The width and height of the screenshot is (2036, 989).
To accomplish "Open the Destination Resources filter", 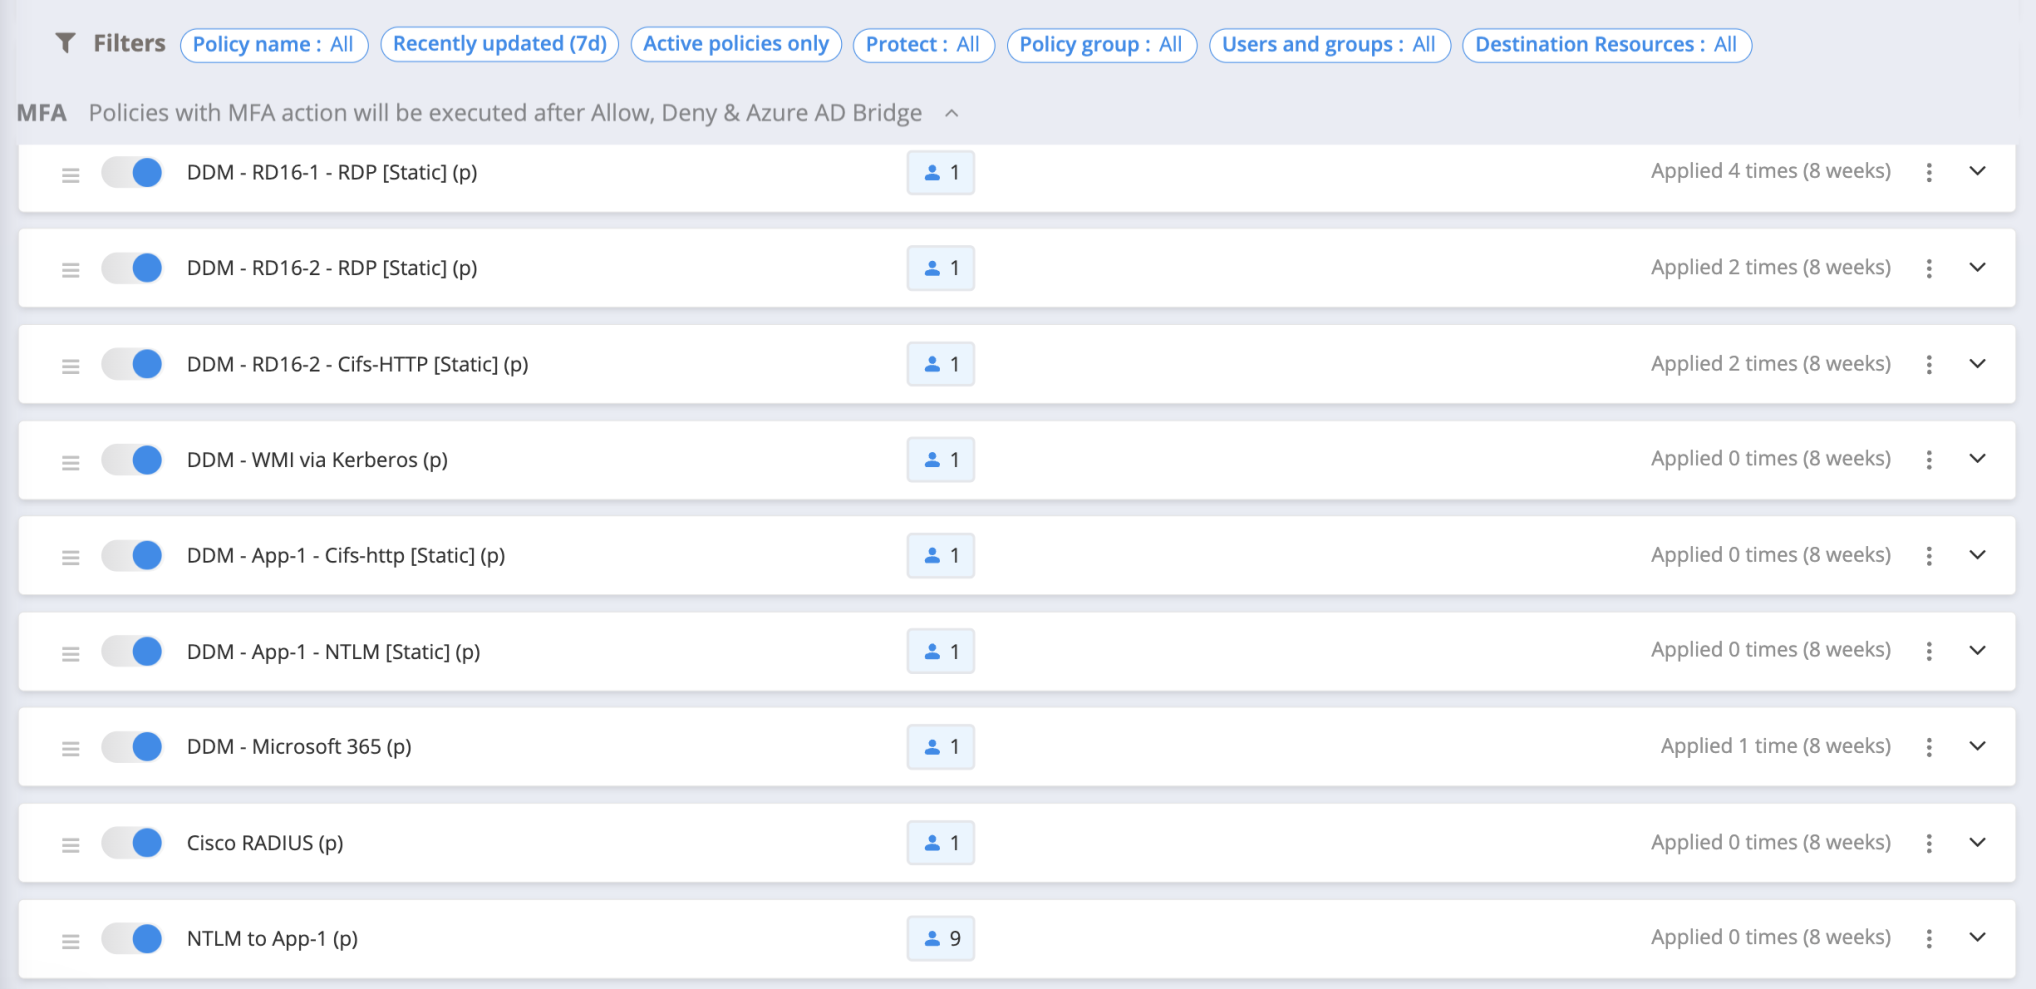I will (1606, 45).
